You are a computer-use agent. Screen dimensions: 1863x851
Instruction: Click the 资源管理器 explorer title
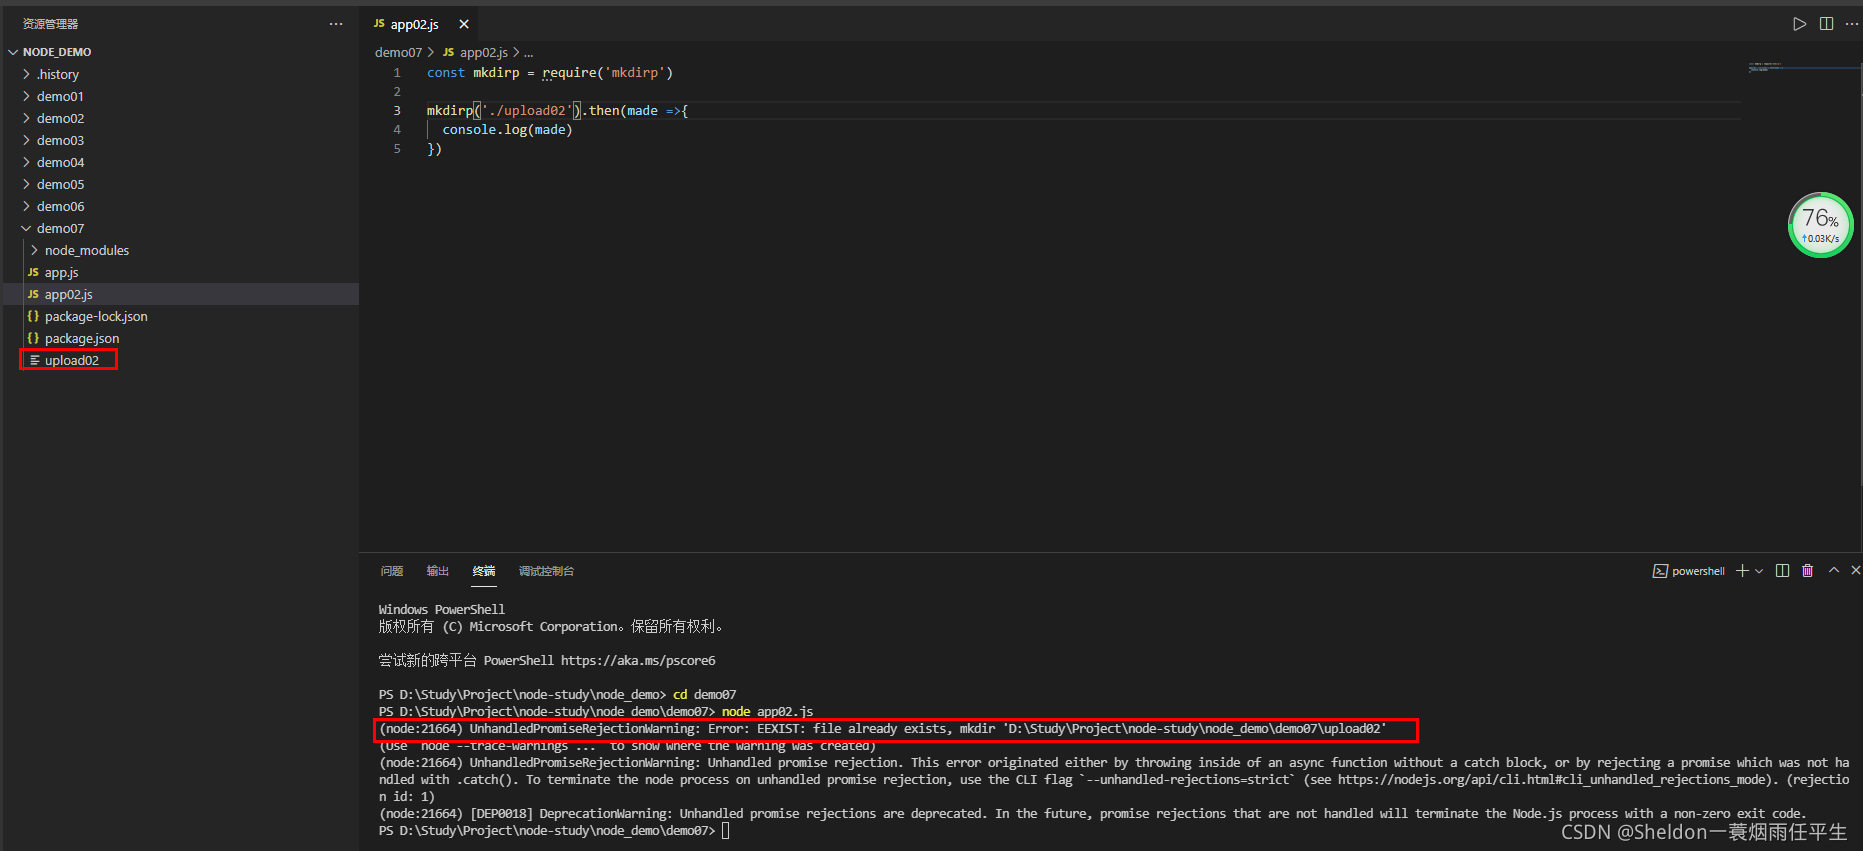click(x=50, y=24)
